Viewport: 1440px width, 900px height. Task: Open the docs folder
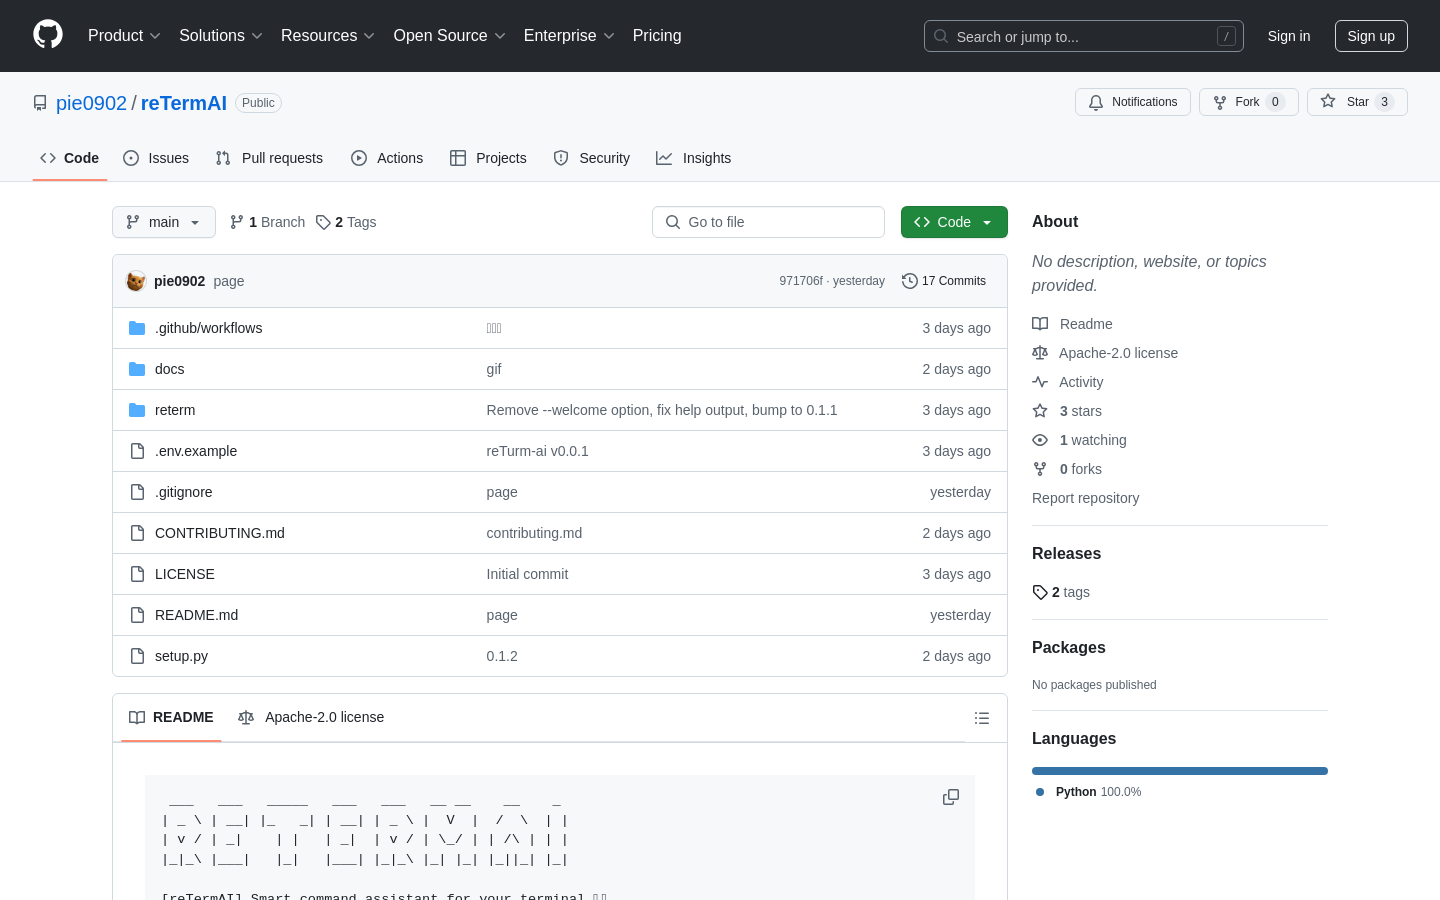[x=169, y=369]
